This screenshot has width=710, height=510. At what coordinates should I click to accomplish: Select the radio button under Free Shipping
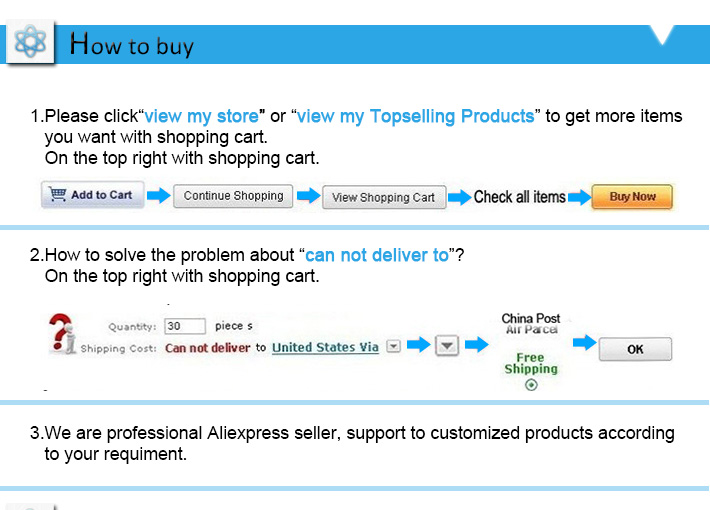click(x=531, y=385)
